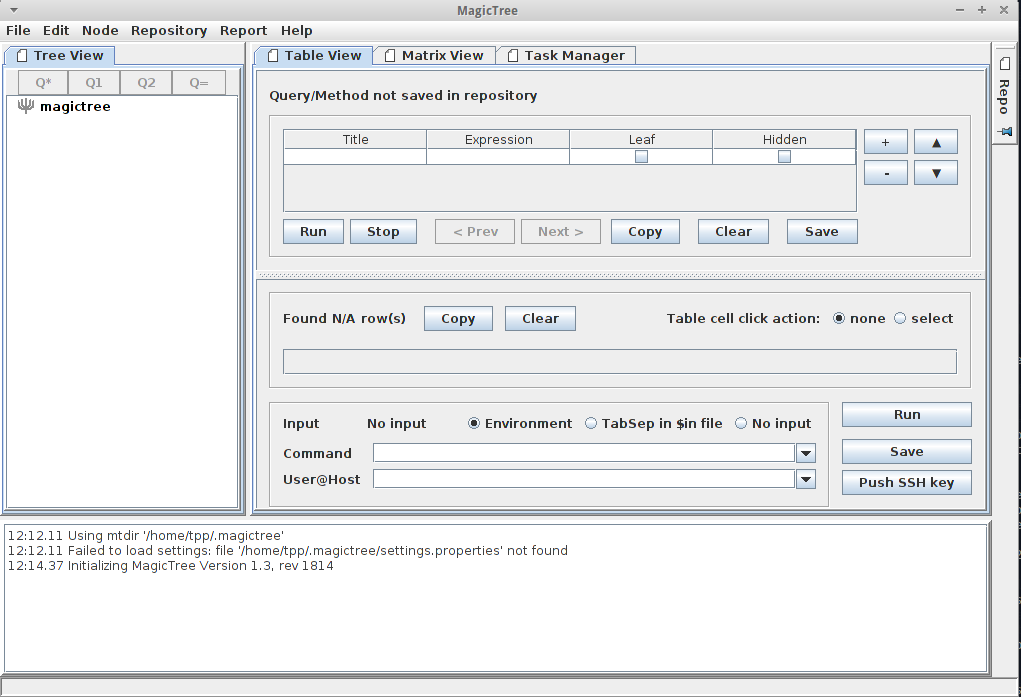Open the File menu

tap(18, 31)
